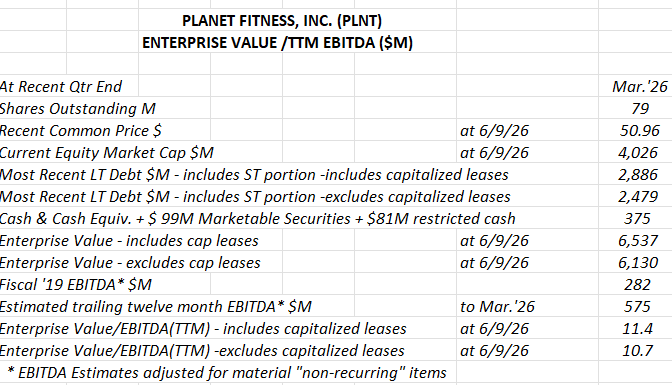Select the trailing EBITDA value 575
Image resolution: width=672 pixels, height=385 pixels.
tap(637, 307)
